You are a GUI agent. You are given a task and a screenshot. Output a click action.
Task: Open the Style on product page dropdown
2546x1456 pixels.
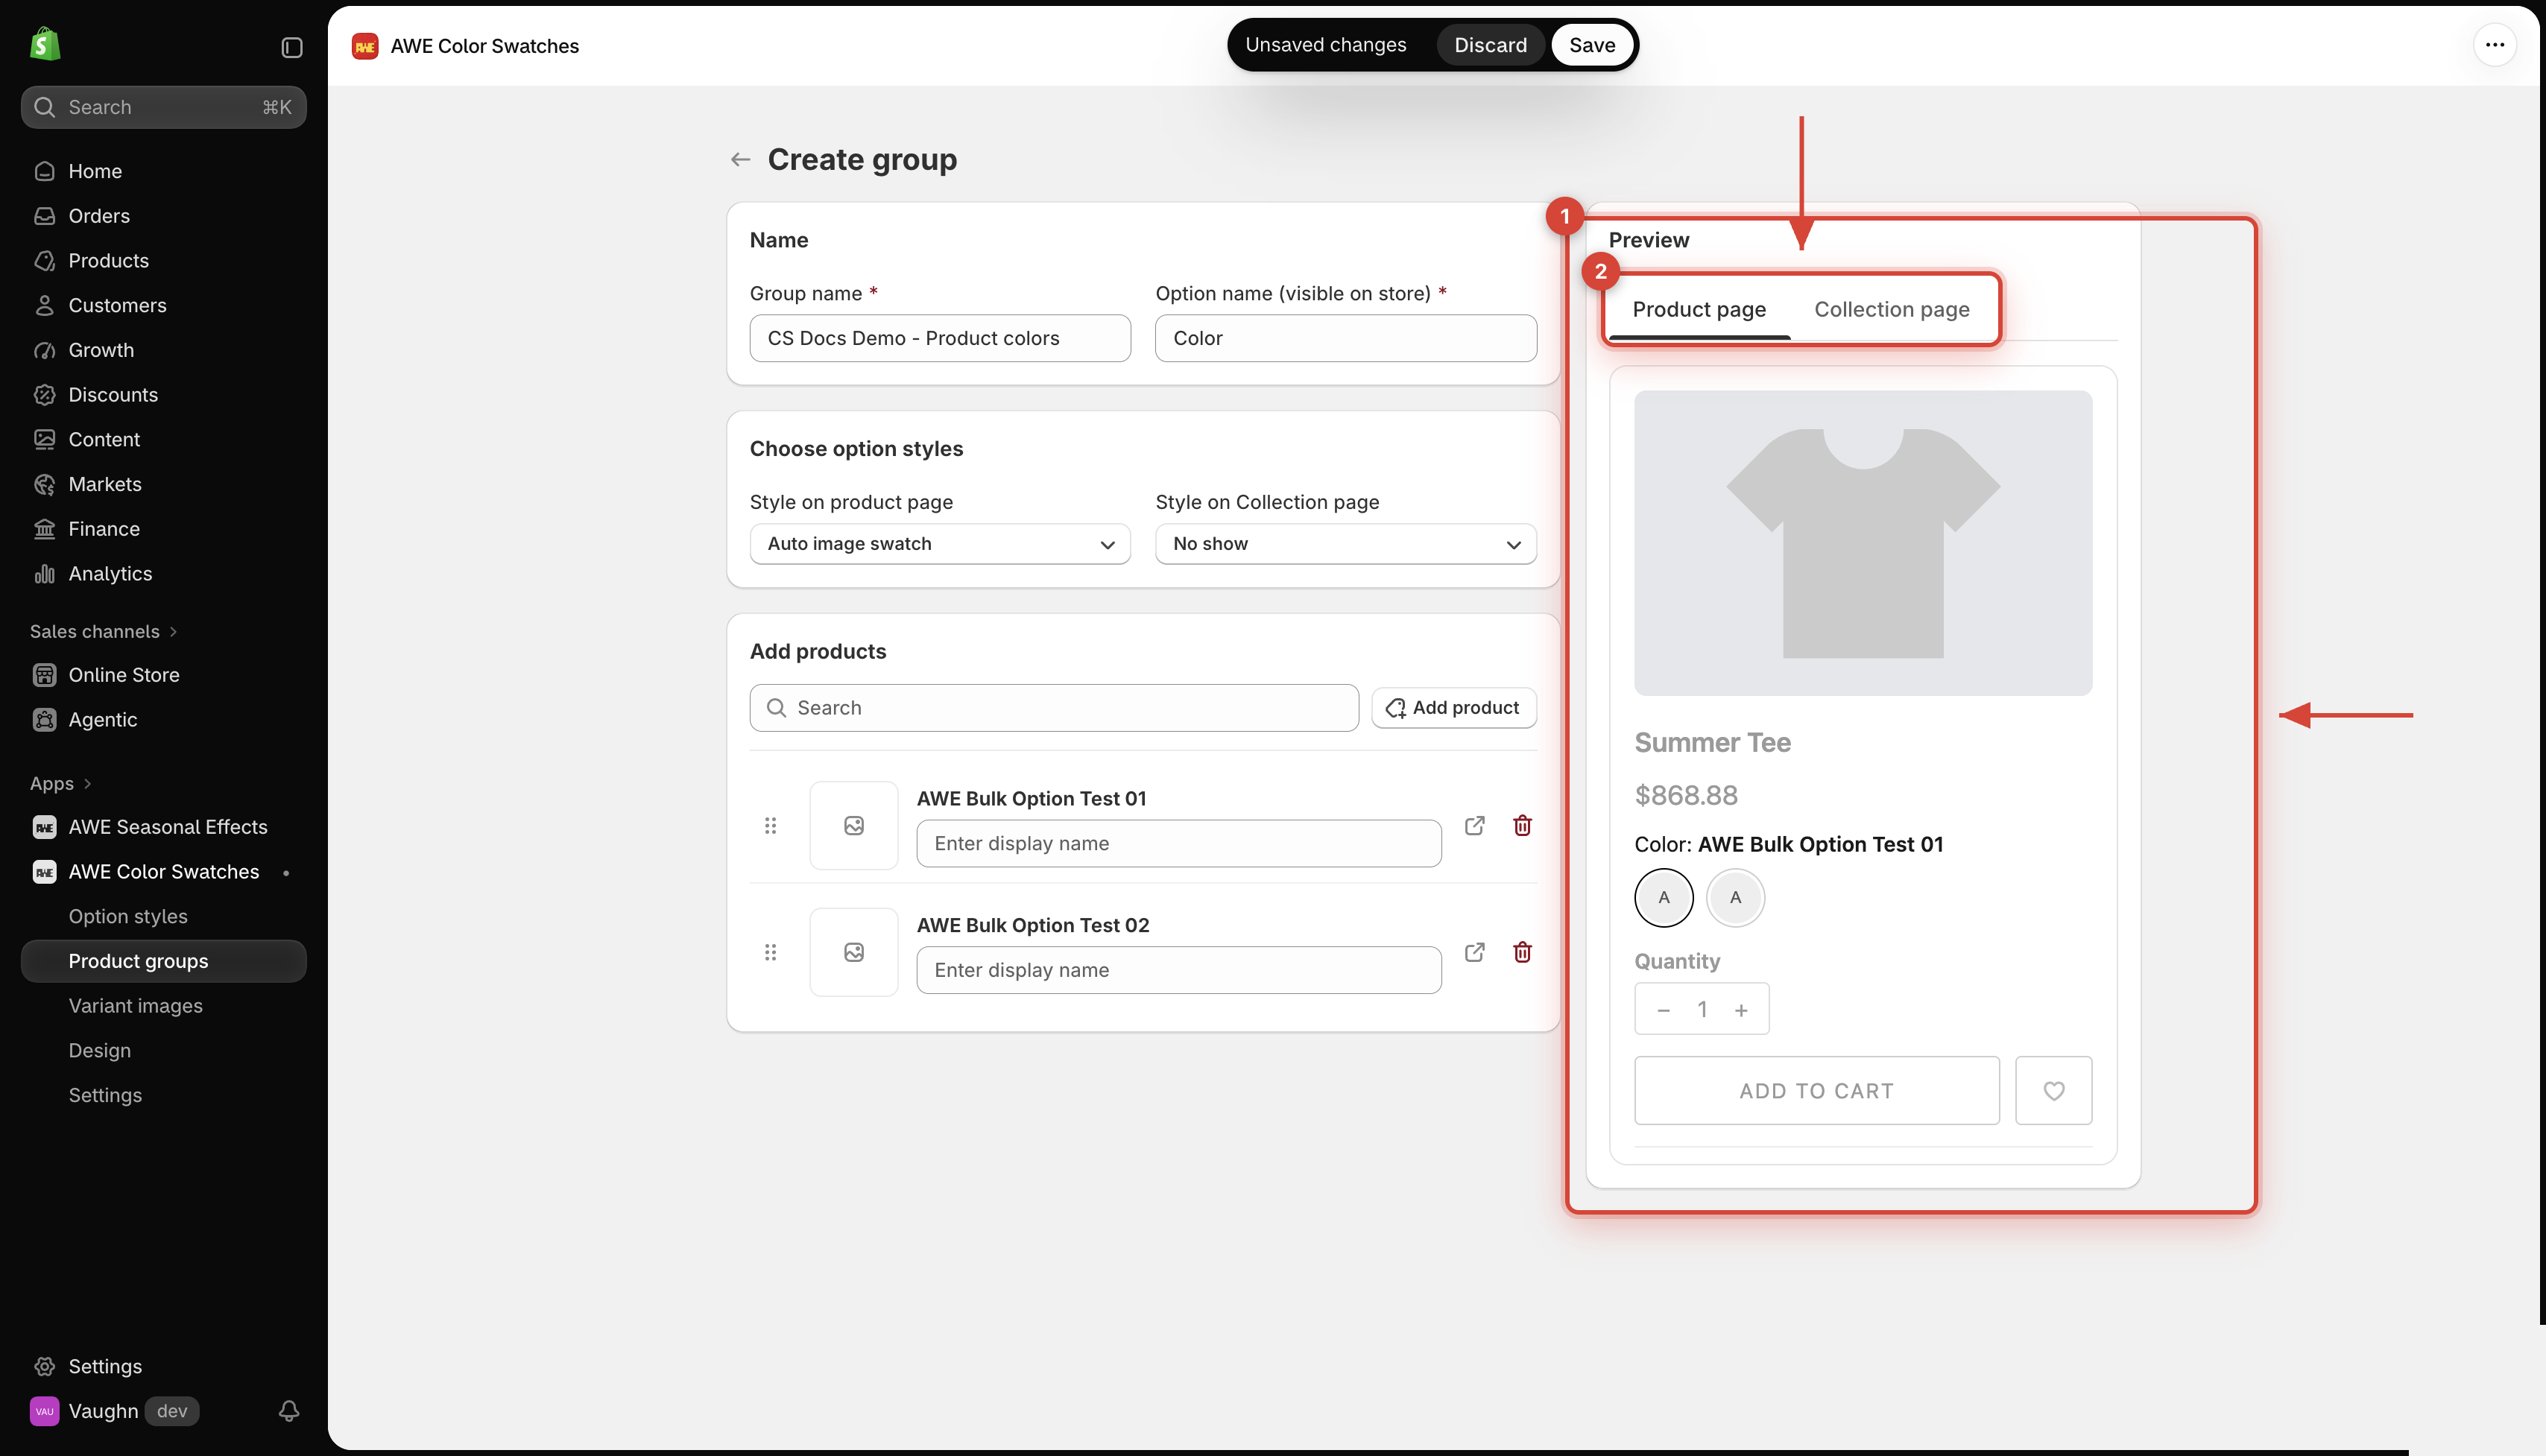(940, 543)
